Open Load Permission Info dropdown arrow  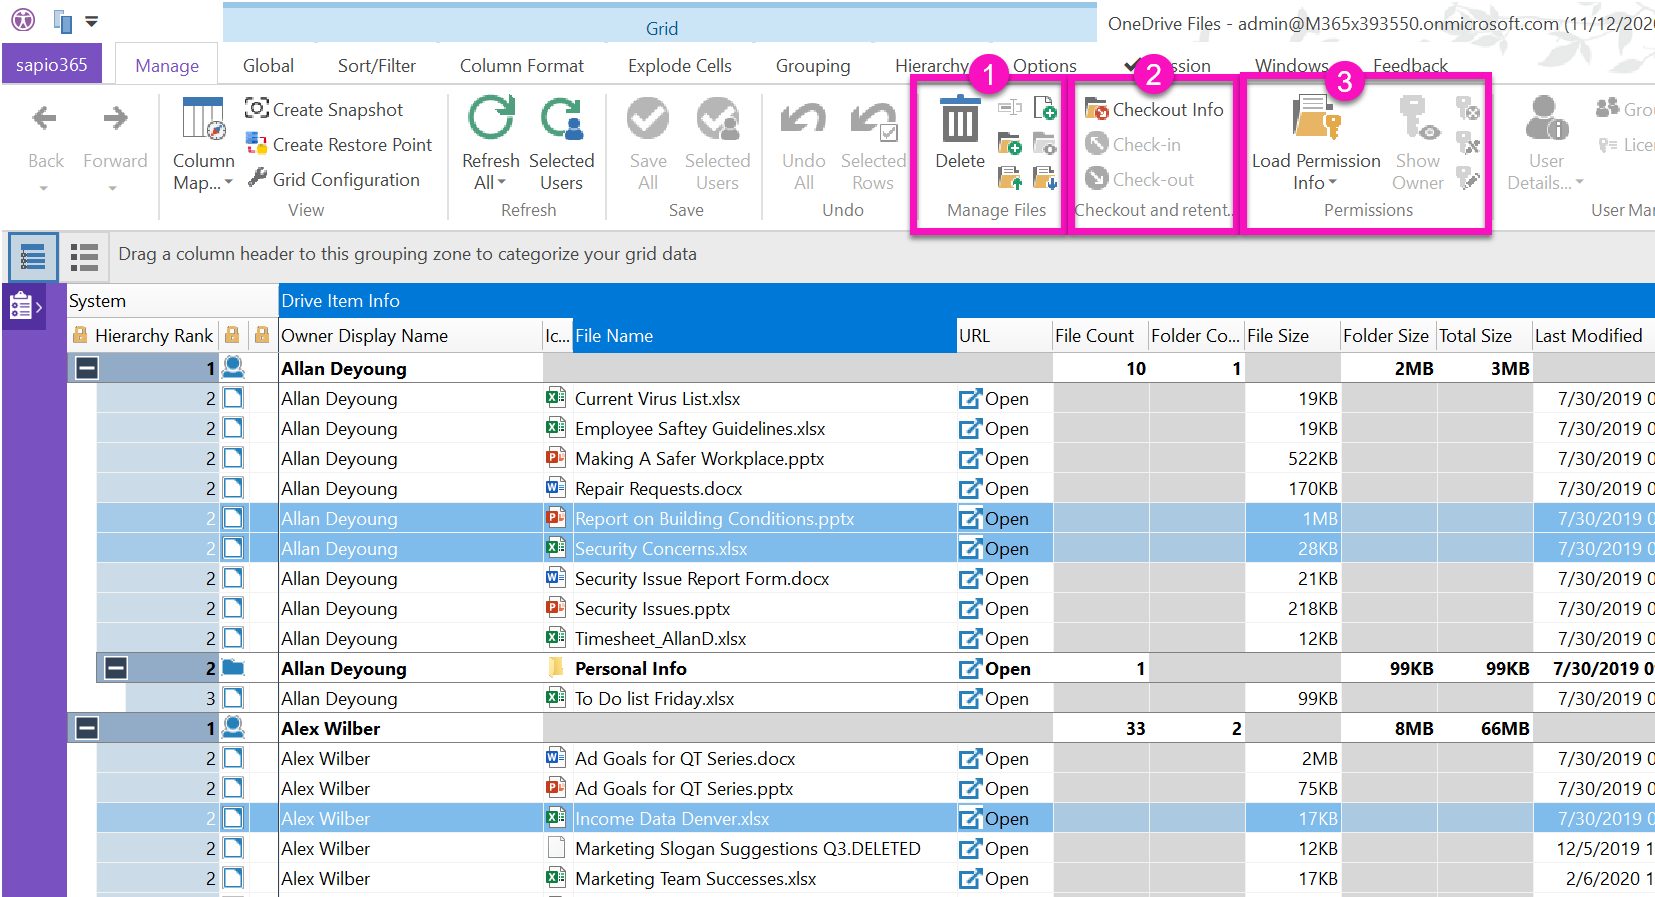point(1333,183)
